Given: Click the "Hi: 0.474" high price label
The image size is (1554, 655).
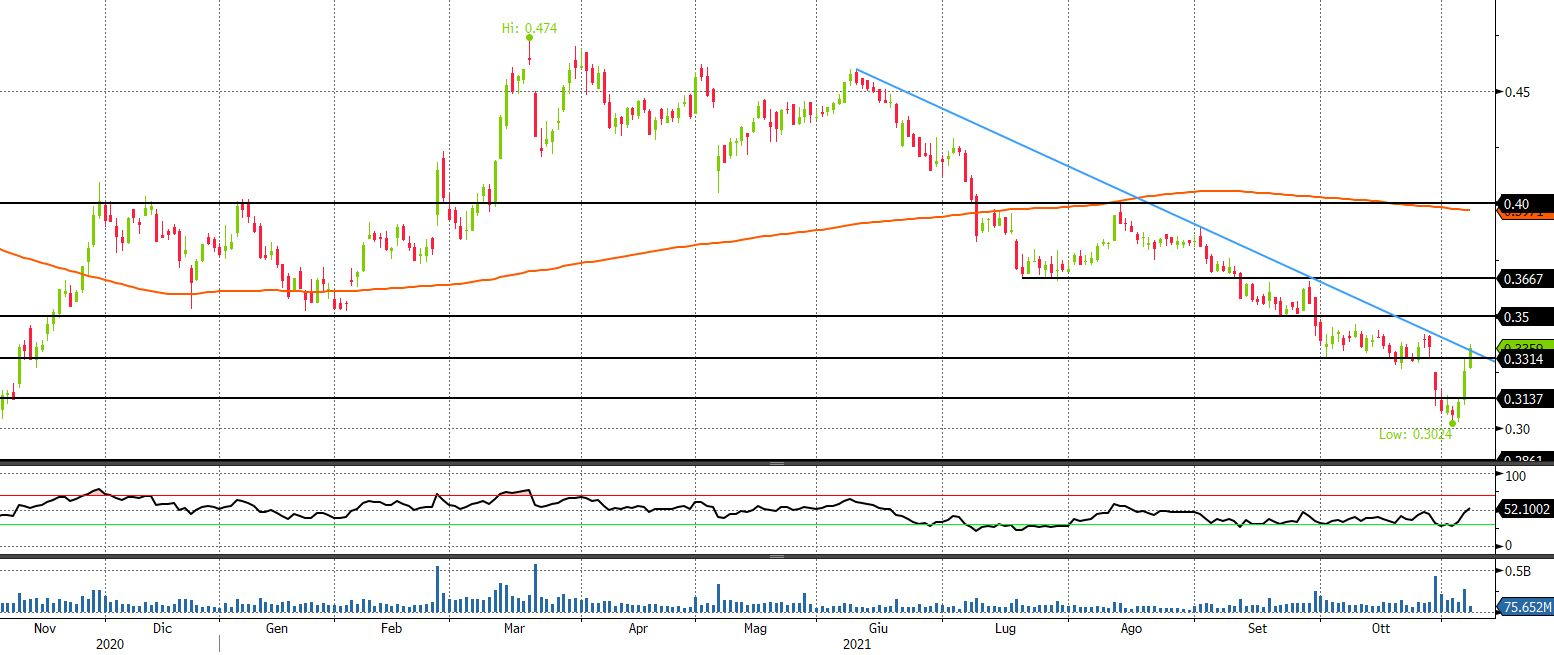Looking at the screenshot, I should pos(529,29).
